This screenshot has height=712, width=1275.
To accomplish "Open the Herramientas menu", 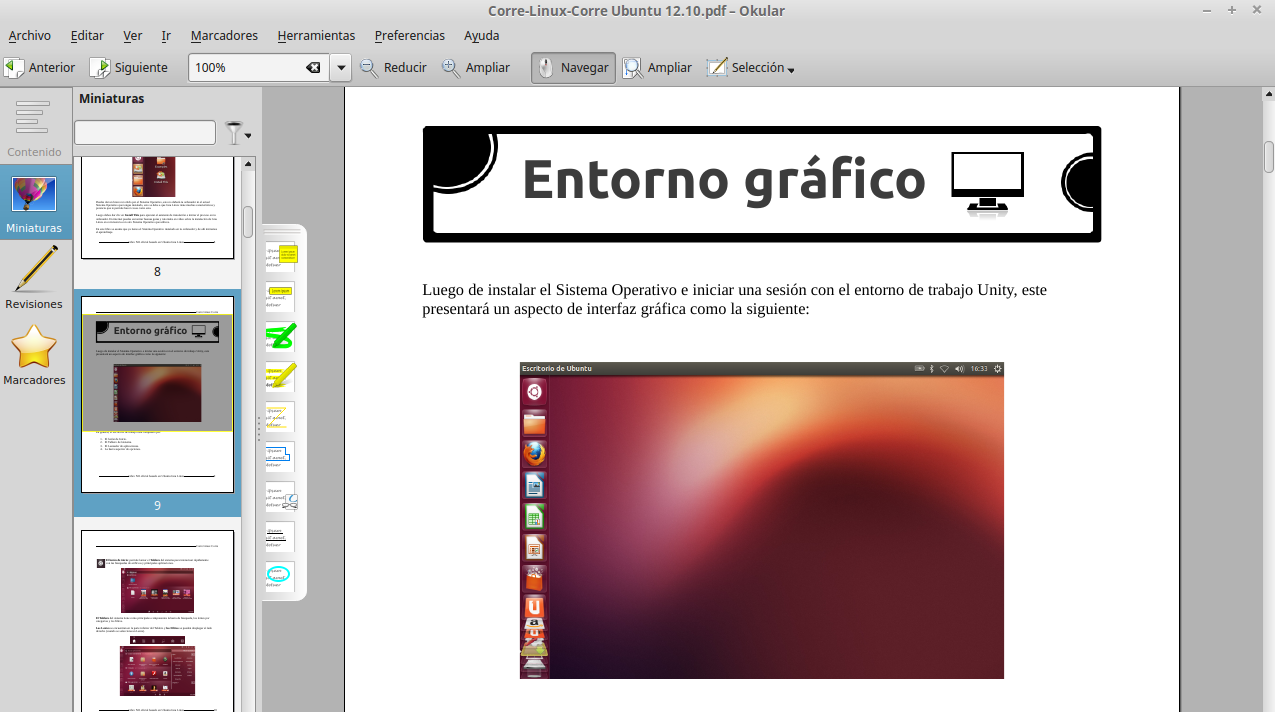I will (316, 35).
